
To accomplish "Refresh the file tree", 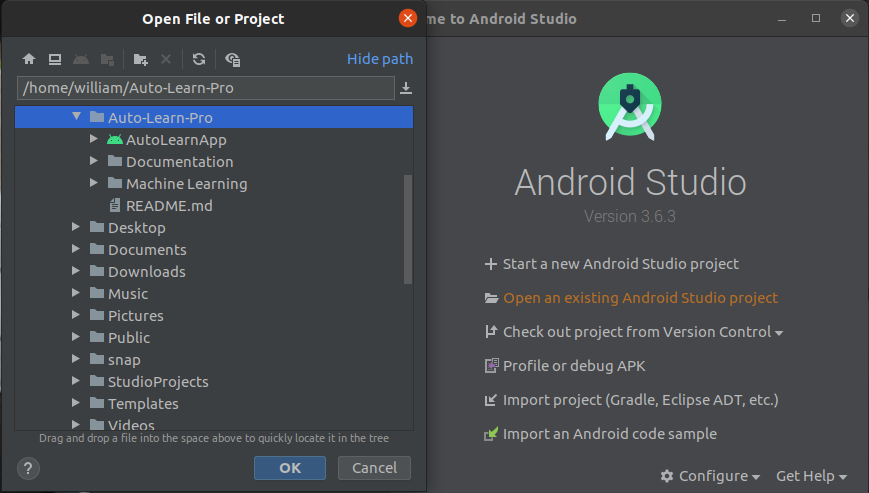I will pyautogui.click(x=199, y=59).
